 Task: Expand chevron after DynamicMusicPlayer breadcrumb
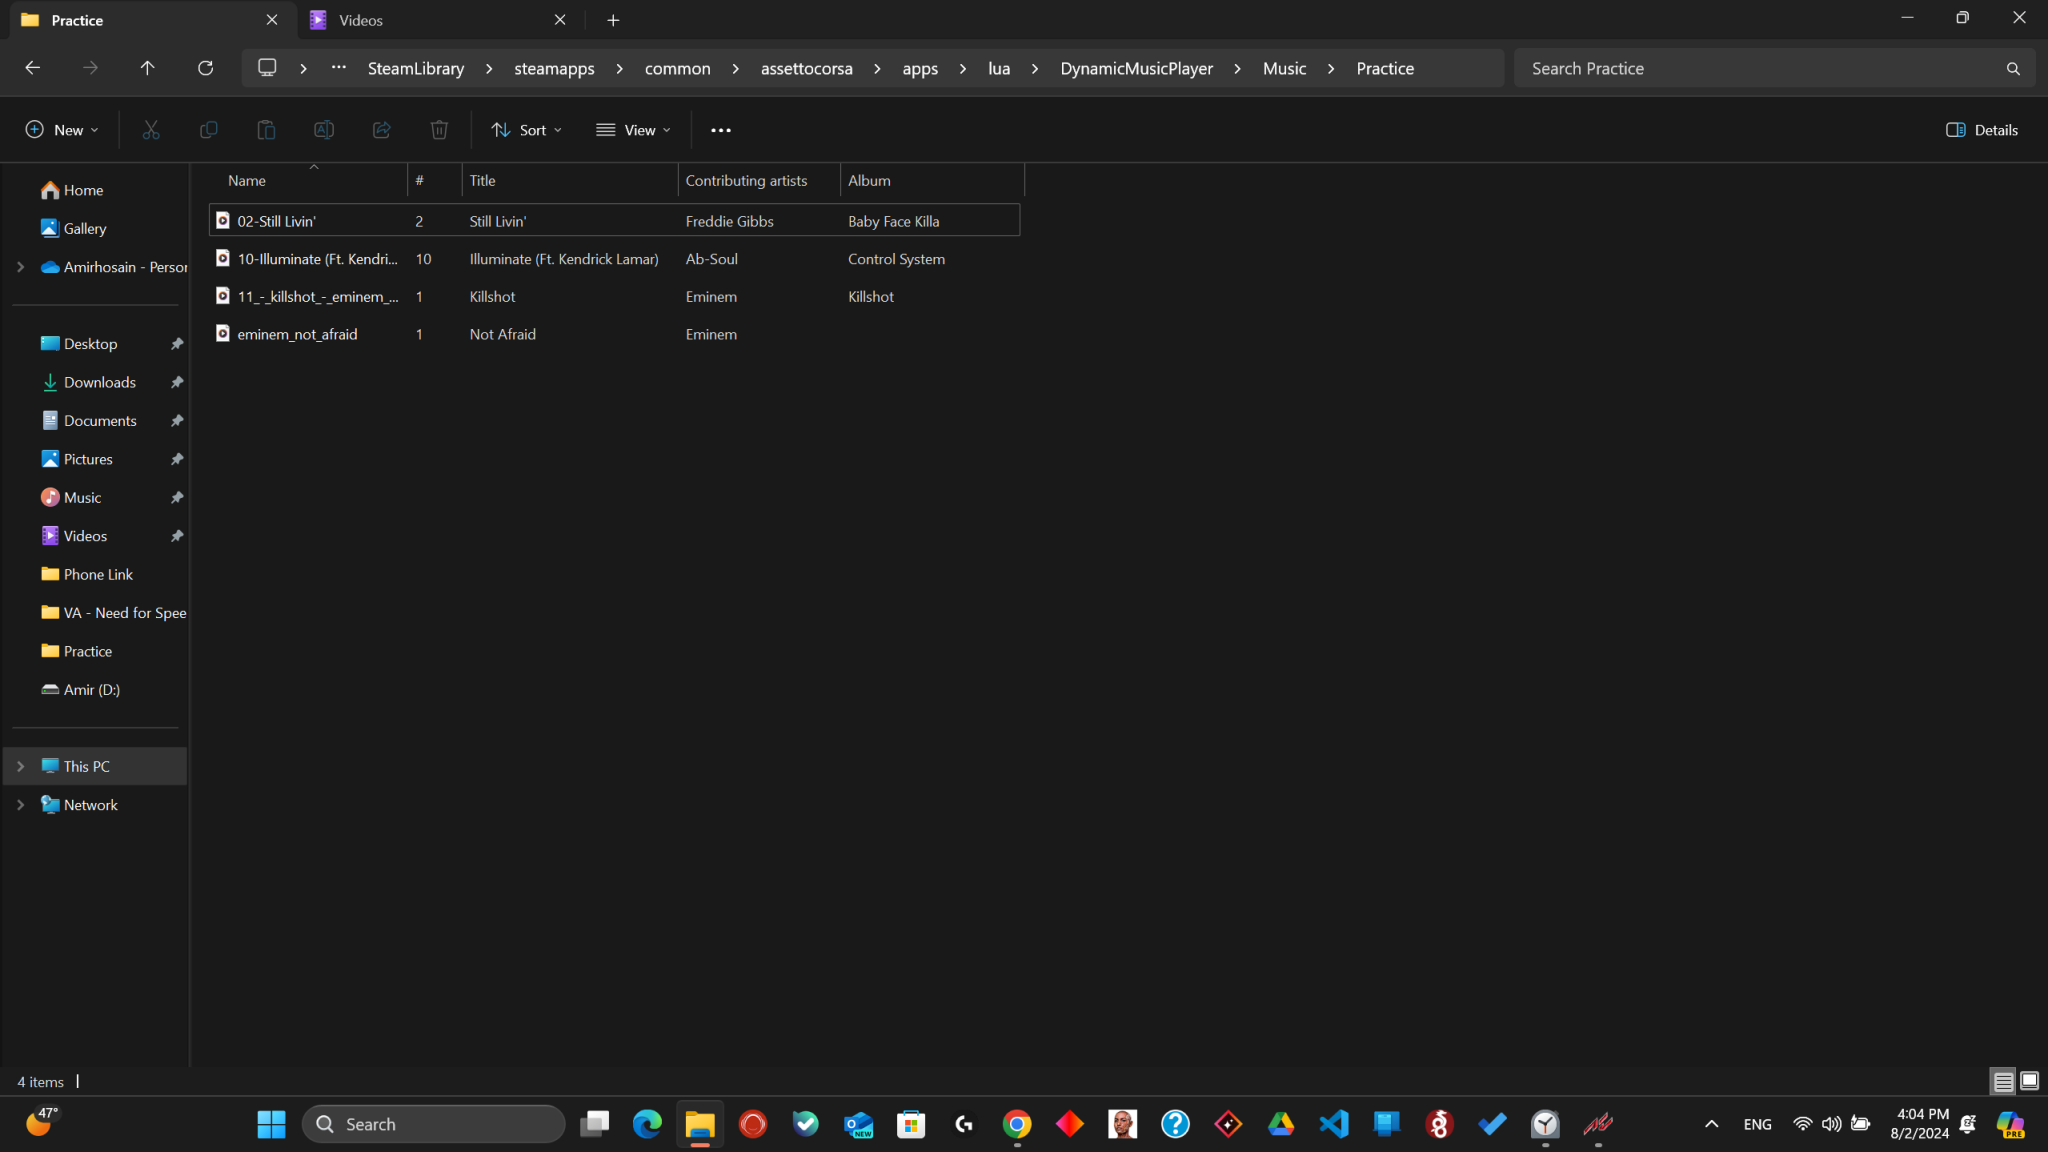click(x=1238, y=68)
